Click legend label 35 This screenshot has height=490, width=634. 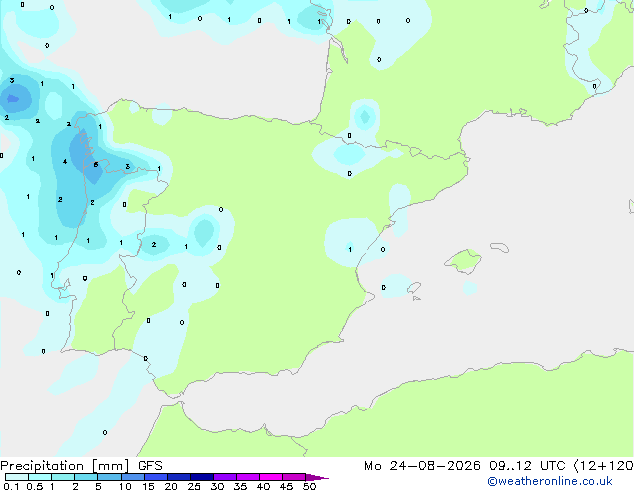click(x=240, y=486)
